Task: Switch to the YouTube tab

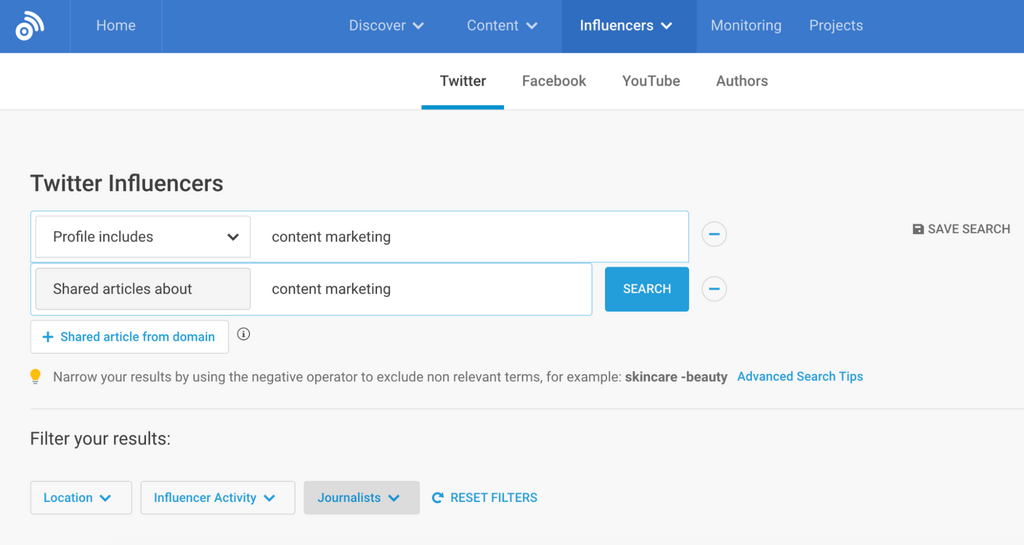Action: [651, 81]
